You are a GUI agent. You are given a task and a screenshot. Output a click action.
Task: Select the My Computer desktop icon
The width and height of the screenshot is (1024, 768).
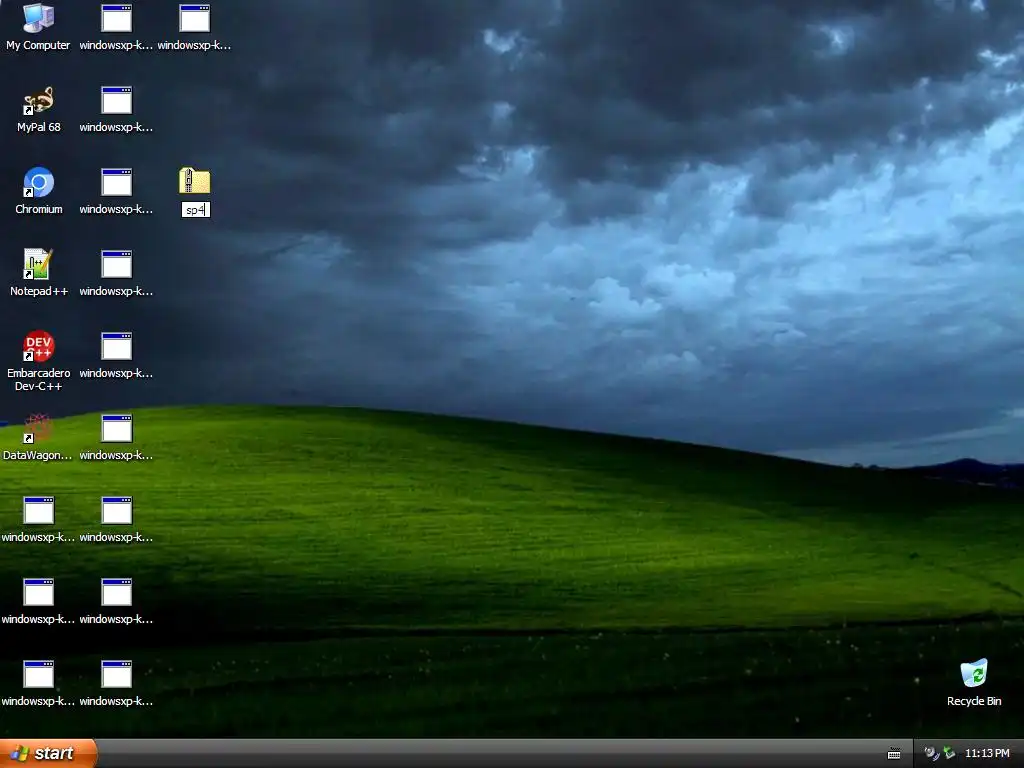(x=38, y=27)
